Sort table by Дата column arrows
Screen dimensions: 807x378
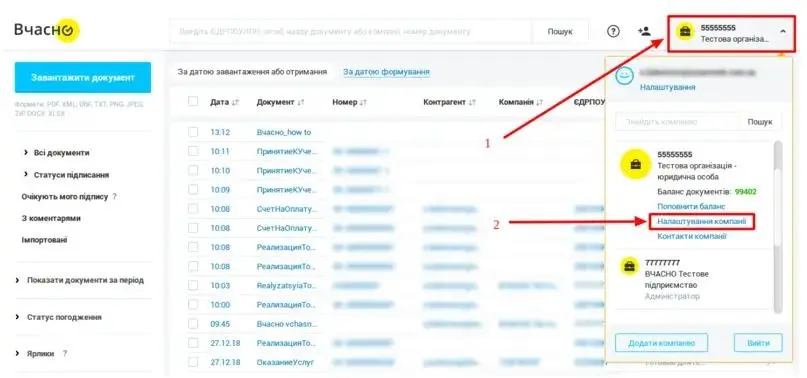[235, 102]
